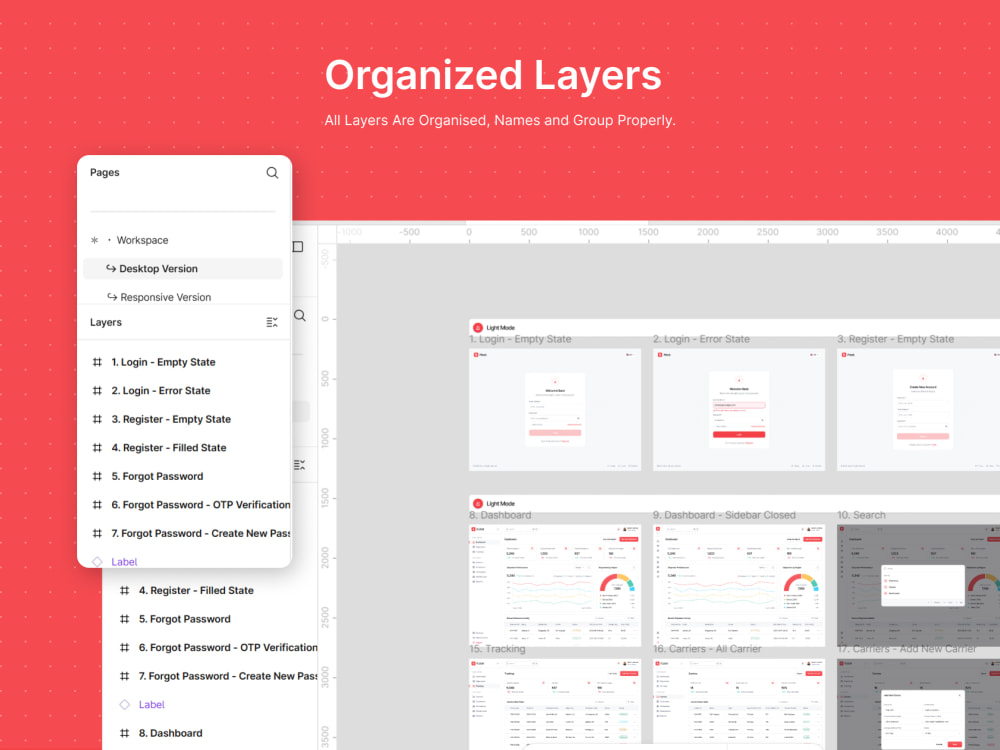Viewport: 1000px width, 750px height.
Task: Click Layers panel heading
Action: (x=106, y=323)
